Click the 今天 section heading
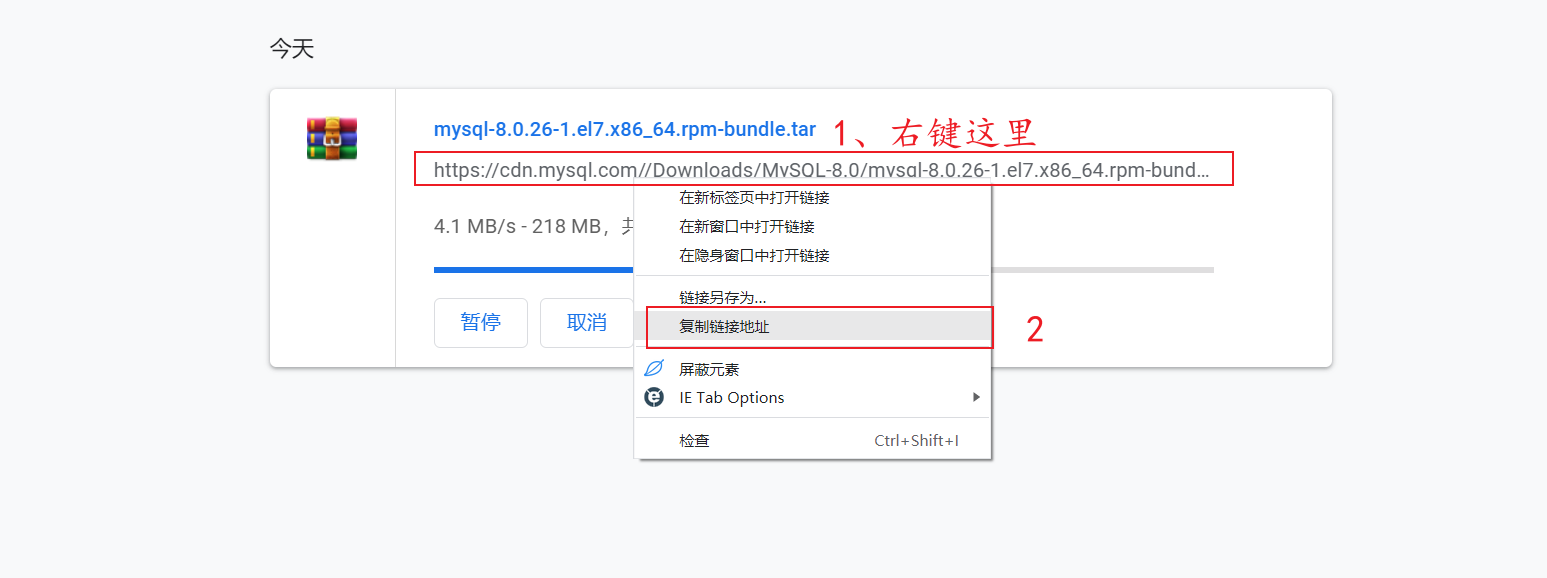This screenshot has height=578, width=1547. tap(291, 46)
